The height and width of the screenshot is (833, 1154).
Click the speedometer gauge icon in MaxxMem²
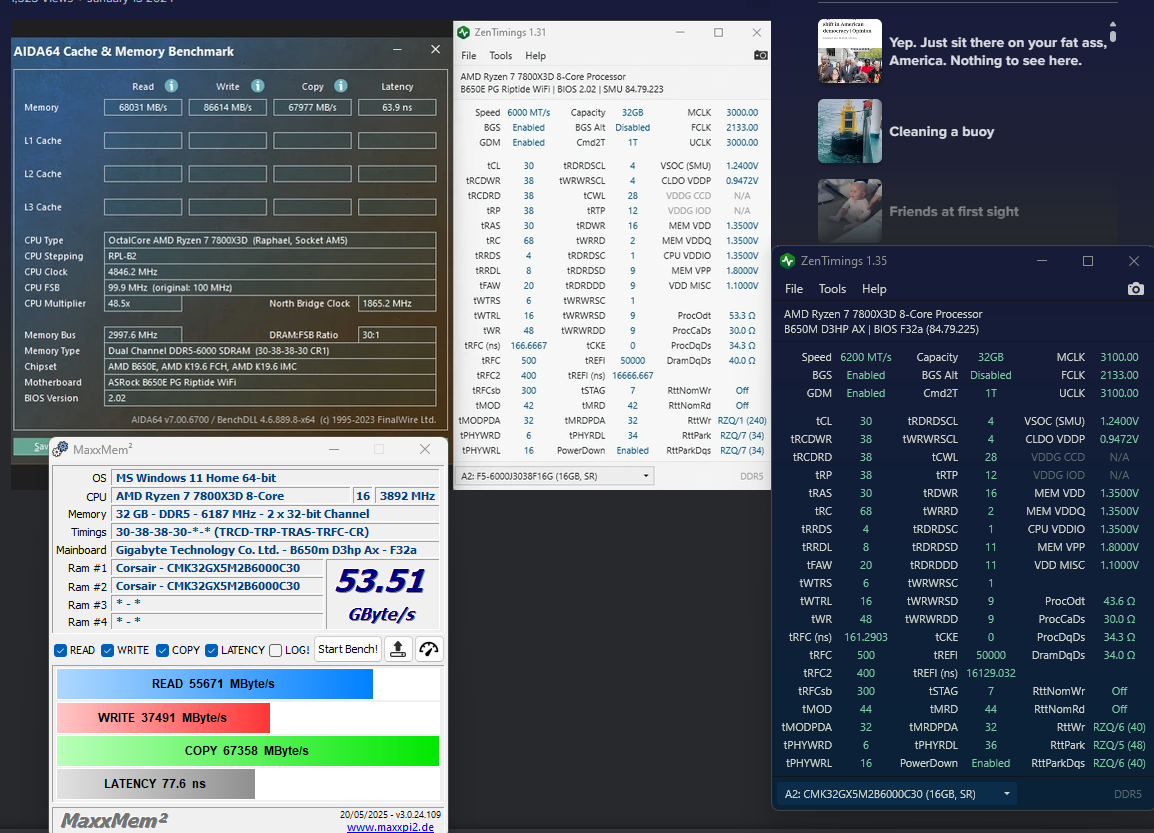coord(429,649)
